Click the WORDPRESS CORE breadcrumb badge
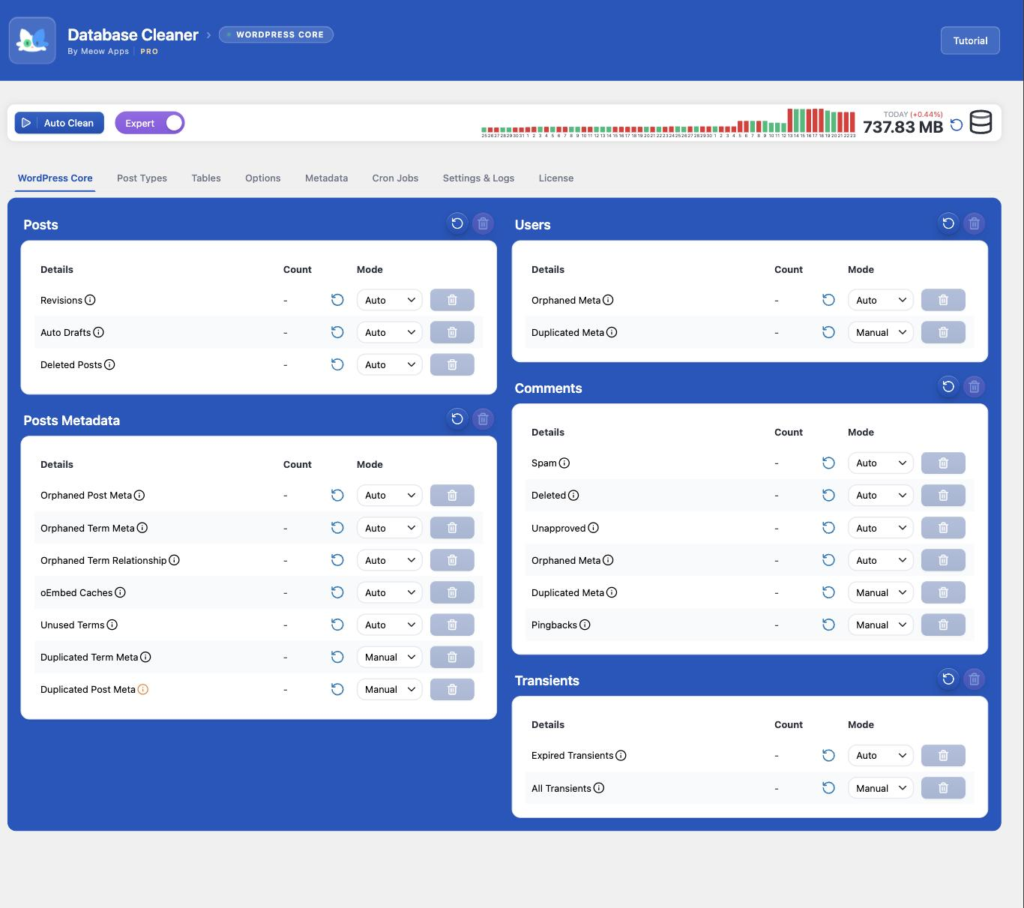Image resolution: width=1024 pixels, height=908 pixels. [x=276, y=35]
